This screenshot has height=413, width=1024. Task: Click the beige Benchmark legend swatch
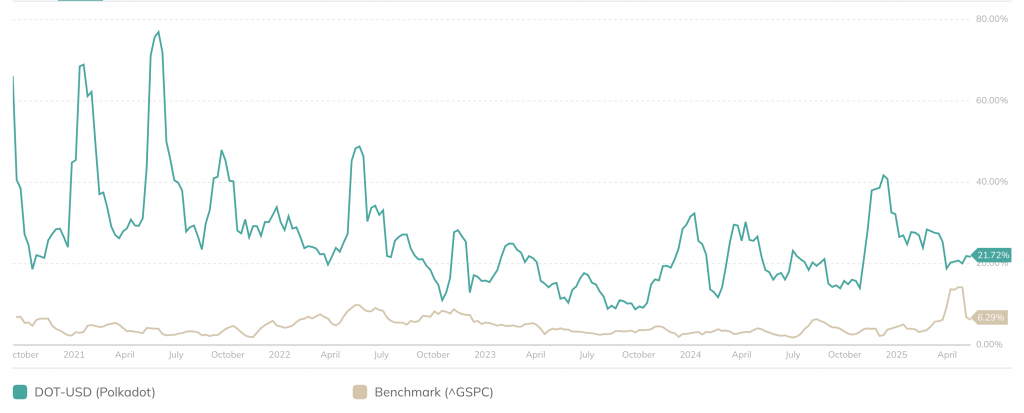click(x=360, y=391)
